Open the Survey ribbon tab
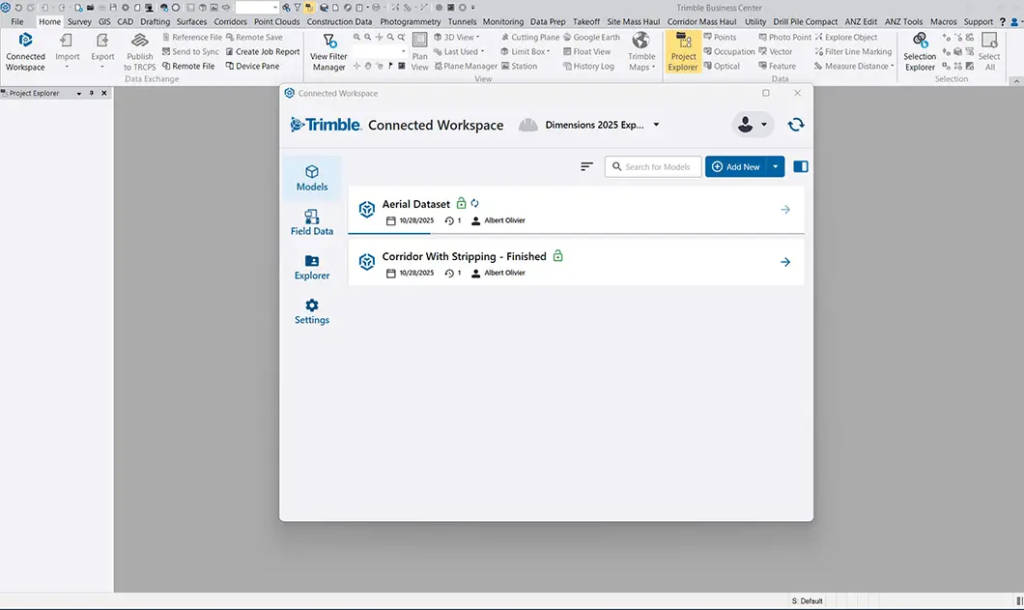 [79, 21]
